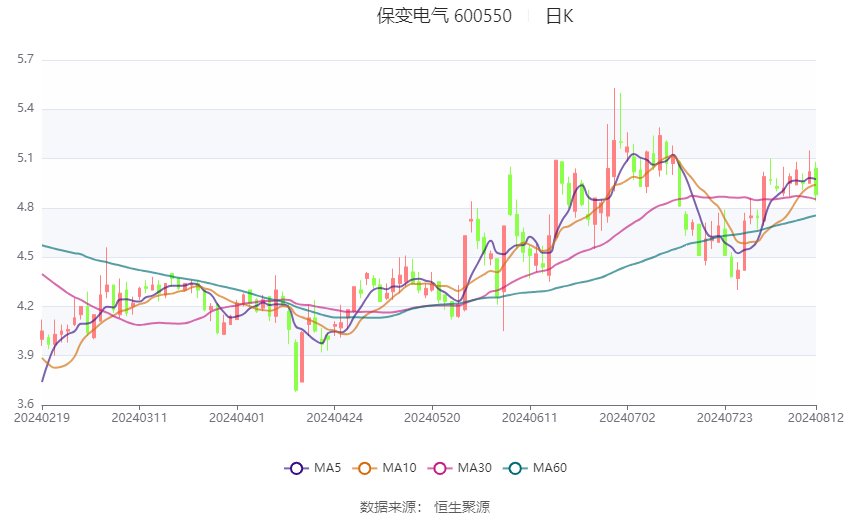Select the 20240311 date axis label

(139, 418)
